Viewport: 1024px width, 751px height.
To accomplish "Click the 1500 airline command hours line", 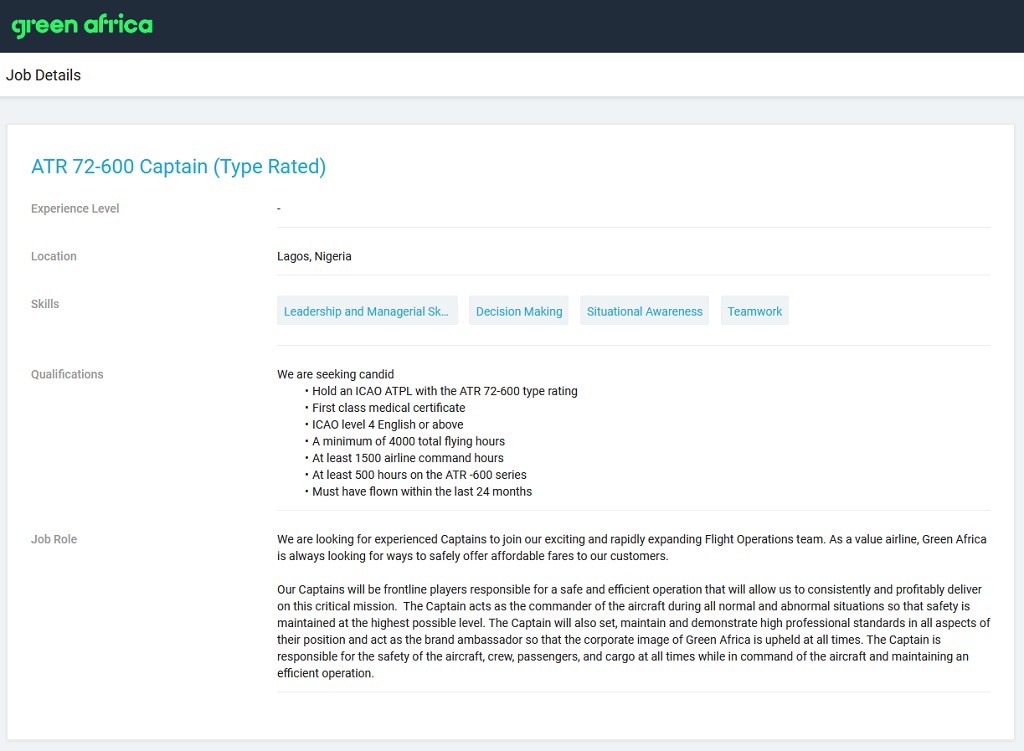I will click(408, 458).
